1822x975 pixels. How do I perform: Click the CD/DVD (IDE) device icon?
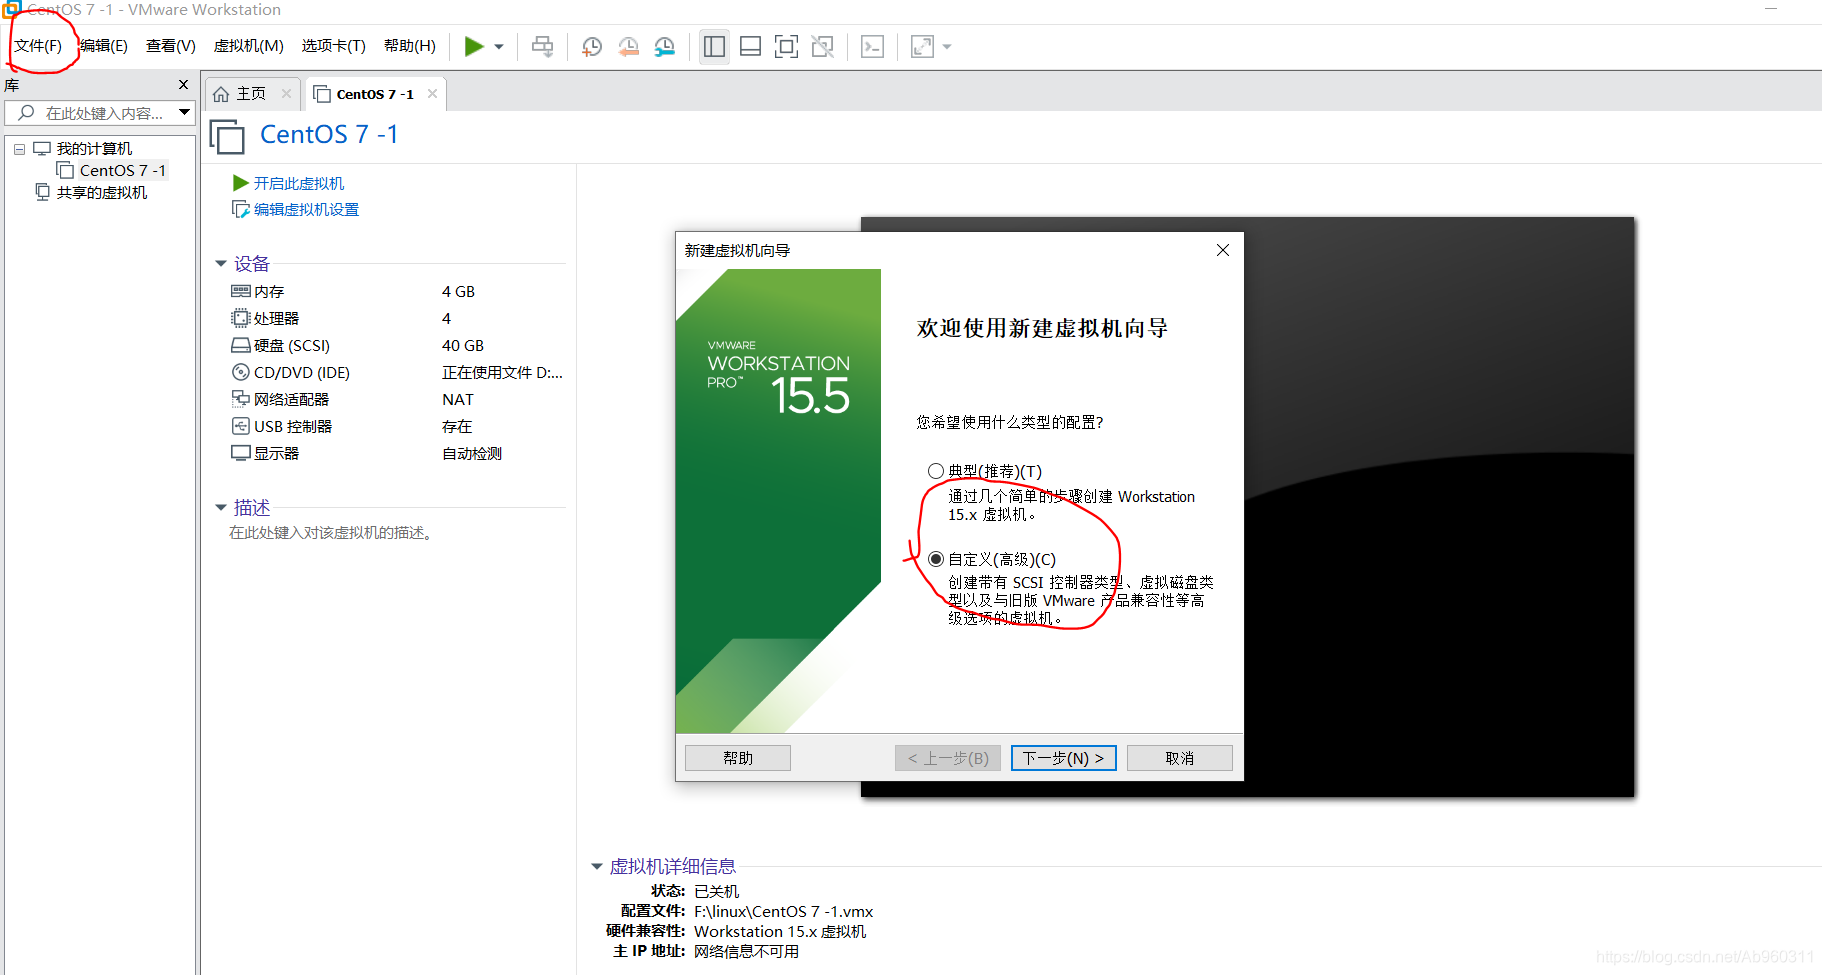pyautogui.click(x=241, y=372)
